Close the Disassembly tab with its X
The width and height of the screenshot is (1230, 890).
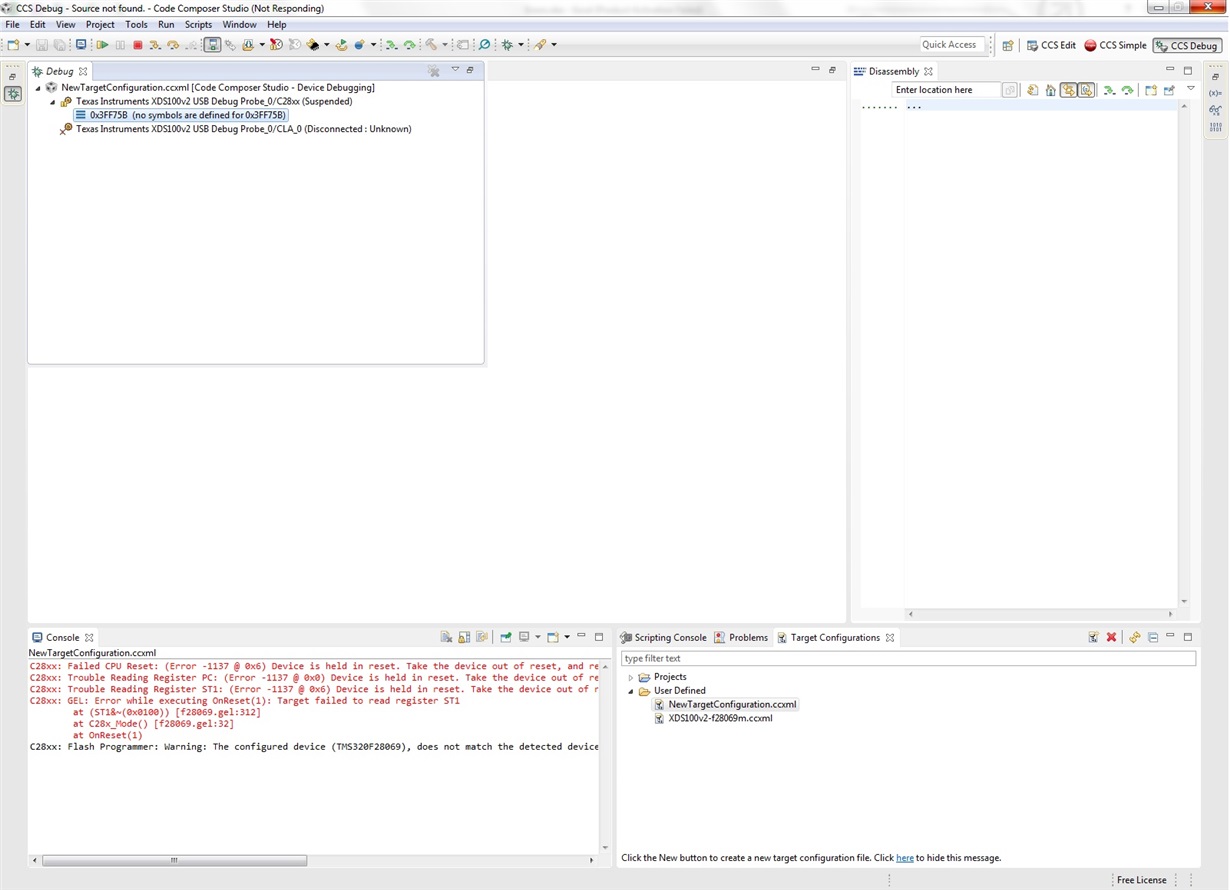(928, 71)
